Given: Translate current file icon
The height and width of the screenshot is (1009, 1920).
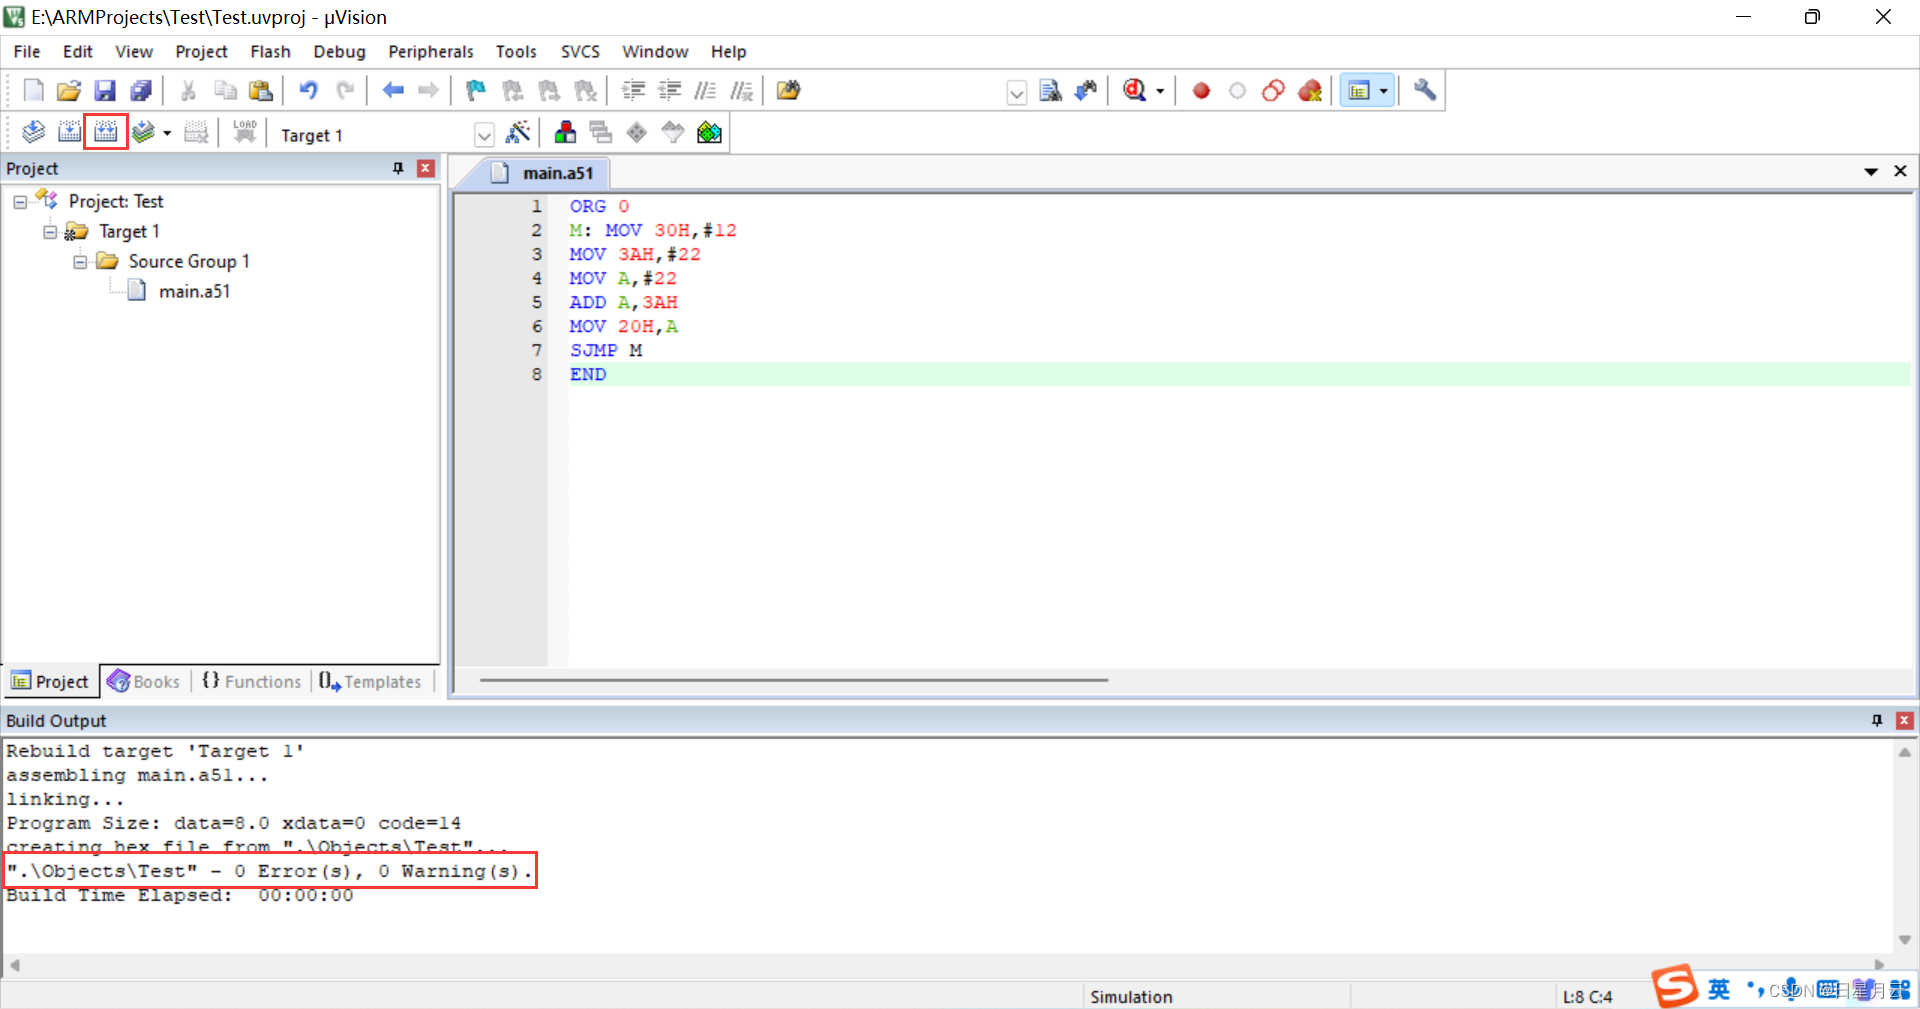Looking at the screenshot, I should pos(33,132).
